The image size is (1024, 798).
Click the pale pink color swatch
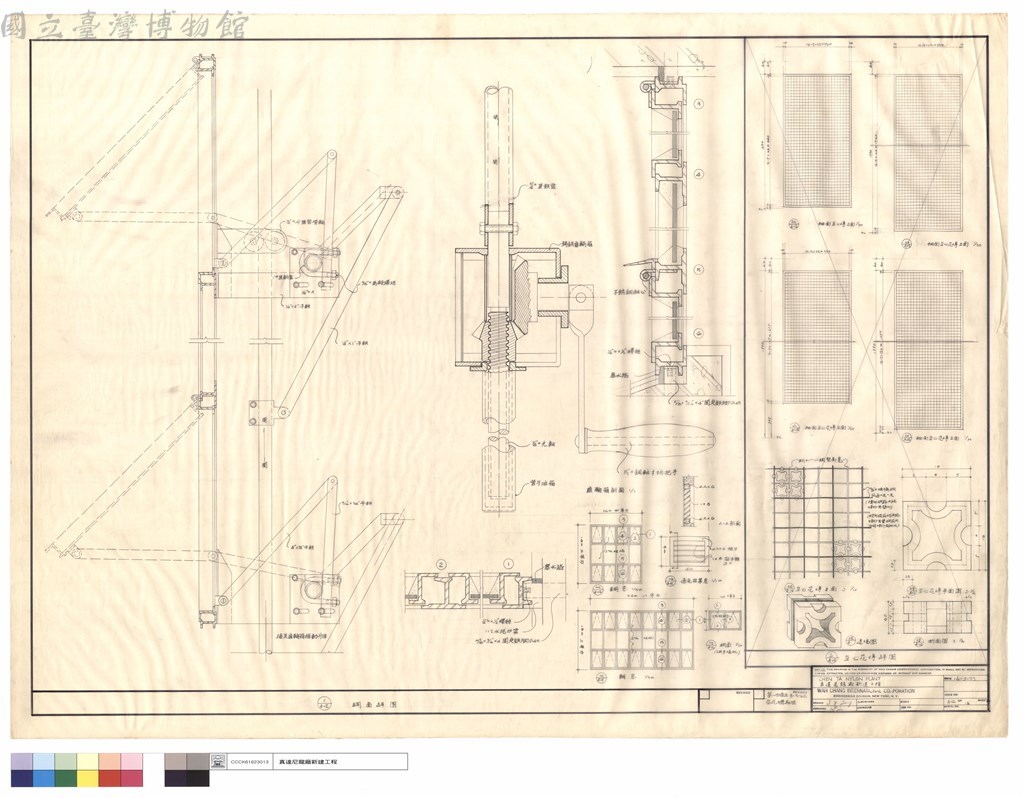(131, 762)
